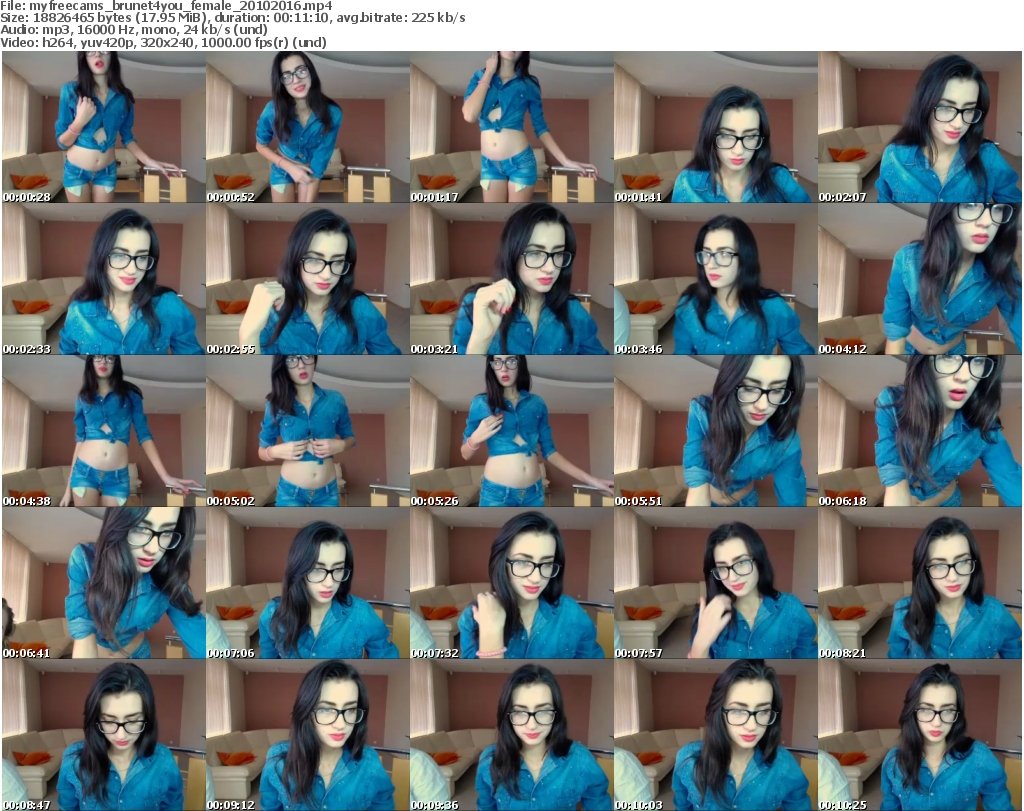Select the 'Size: 18826465 bytes' info line

click(232, 18)
